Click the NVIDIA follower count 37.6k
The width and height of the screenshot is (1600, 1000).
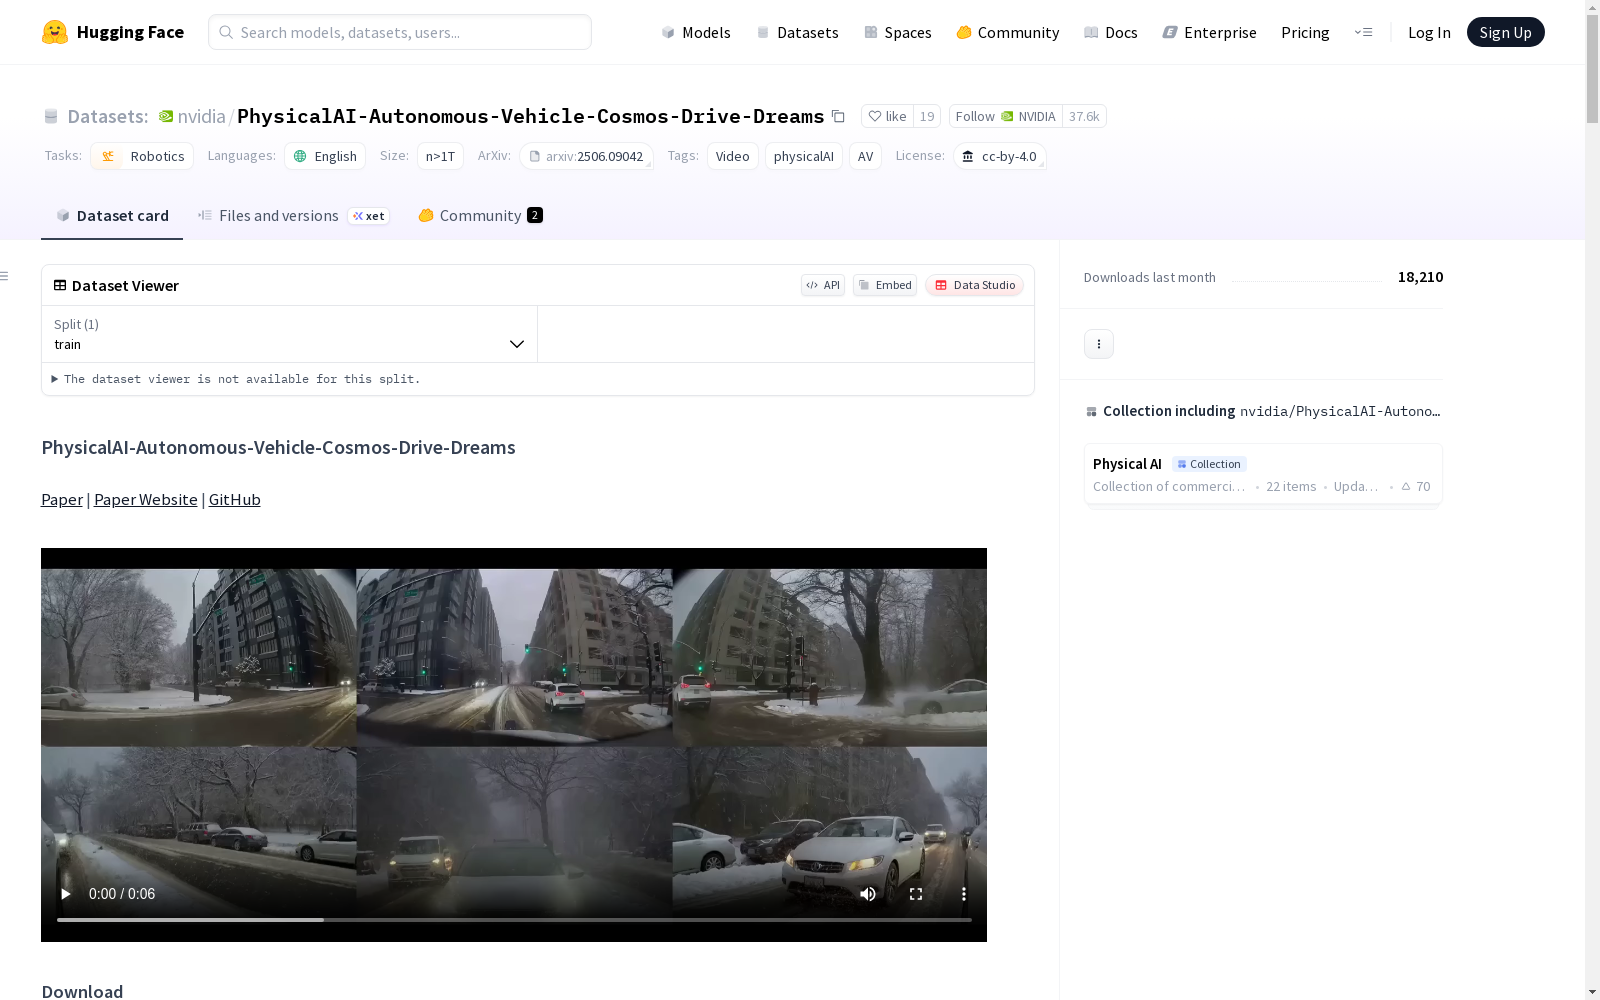point(1084,116)
